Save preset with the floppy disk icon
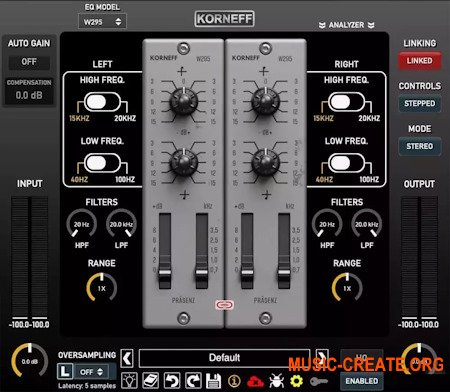Screen dimensions: 450x392 214,380
